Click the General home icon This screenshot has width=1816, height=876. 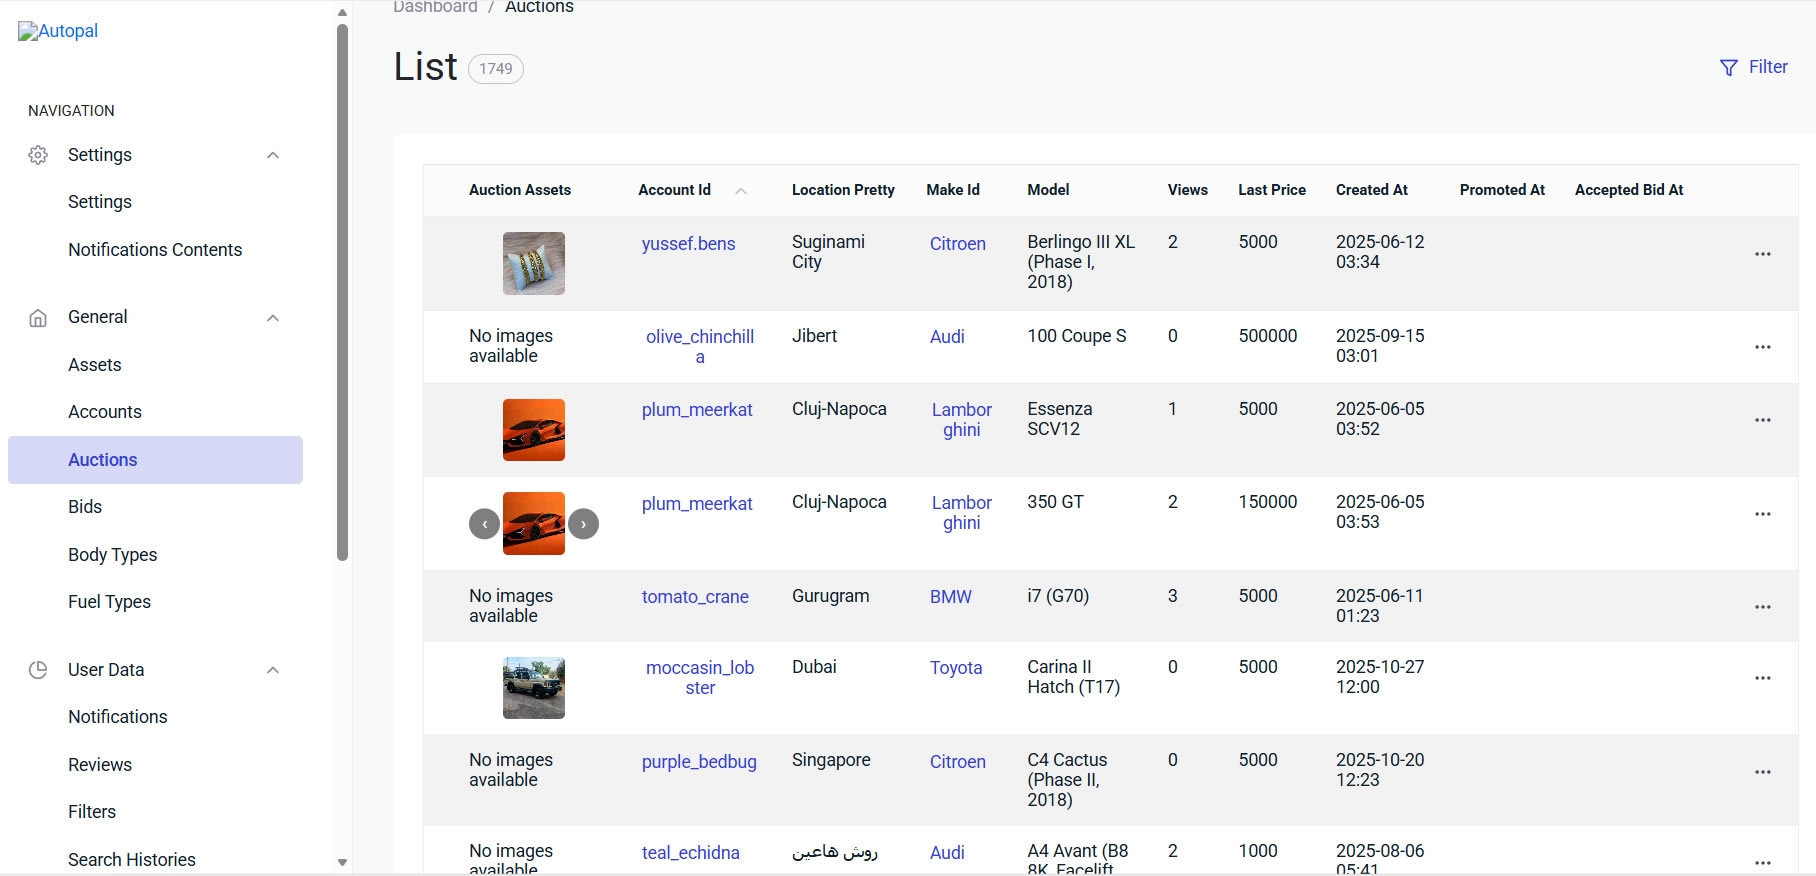38,318
